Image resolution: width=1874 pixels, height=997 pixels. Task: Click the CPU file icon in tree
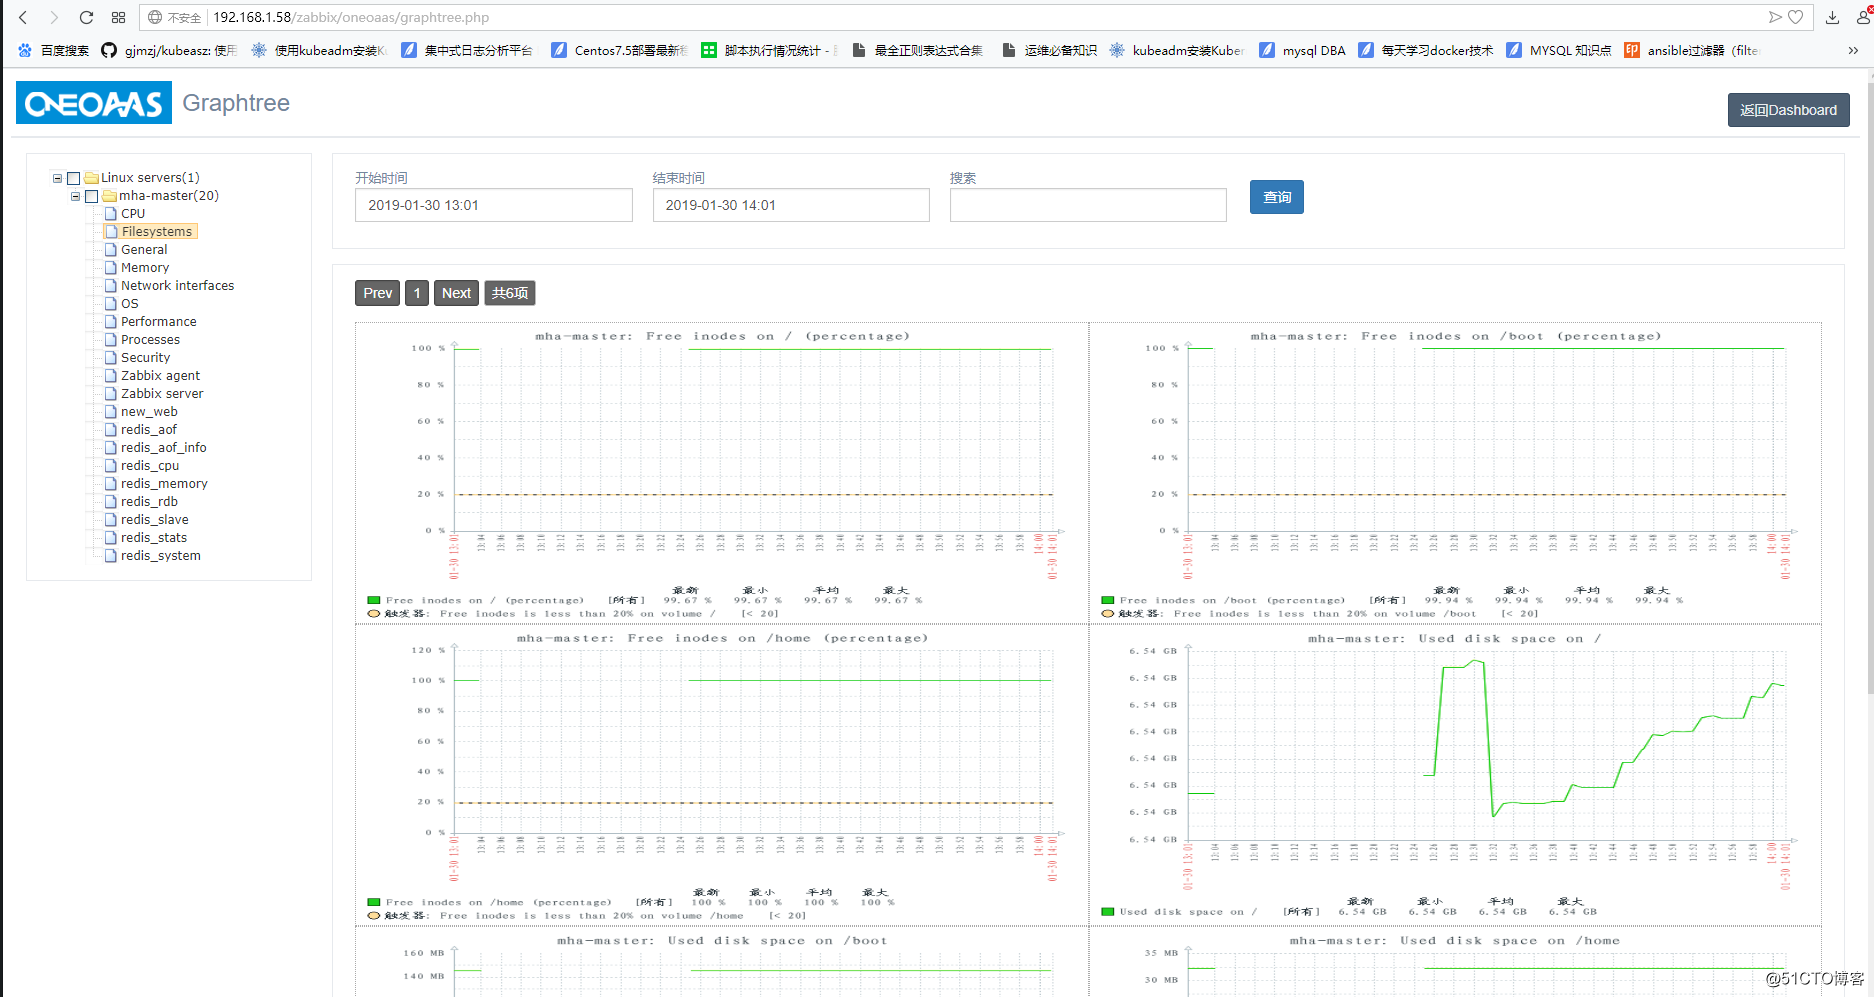(111, 214)
